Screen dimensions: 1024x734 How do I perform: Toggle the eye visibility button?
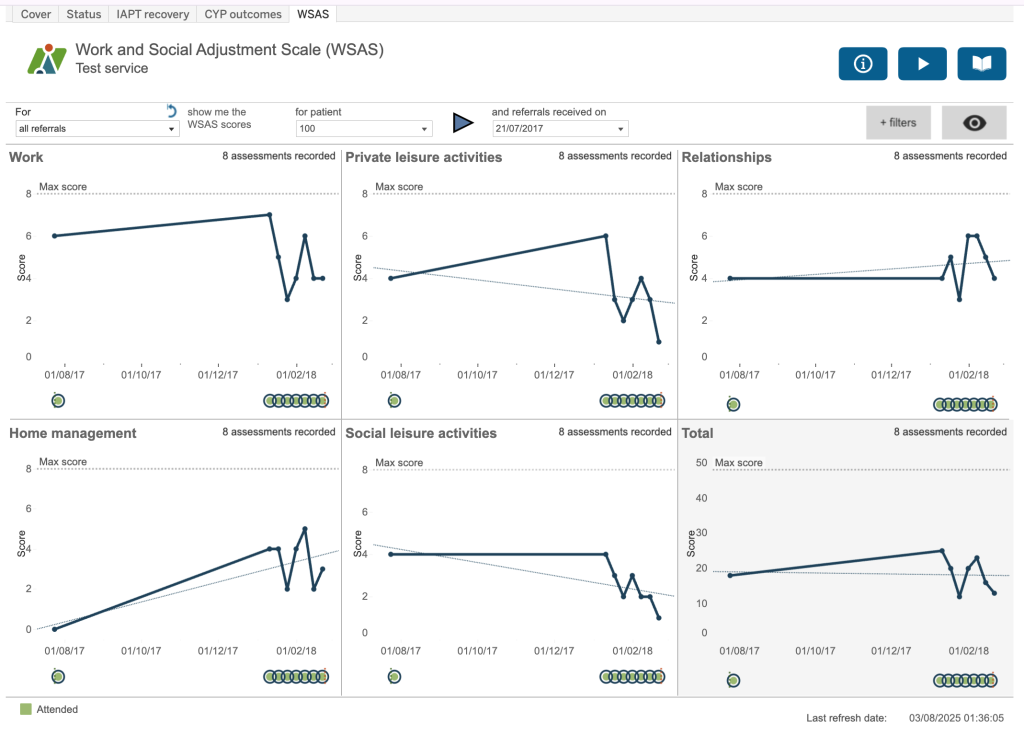coord(974,122)
